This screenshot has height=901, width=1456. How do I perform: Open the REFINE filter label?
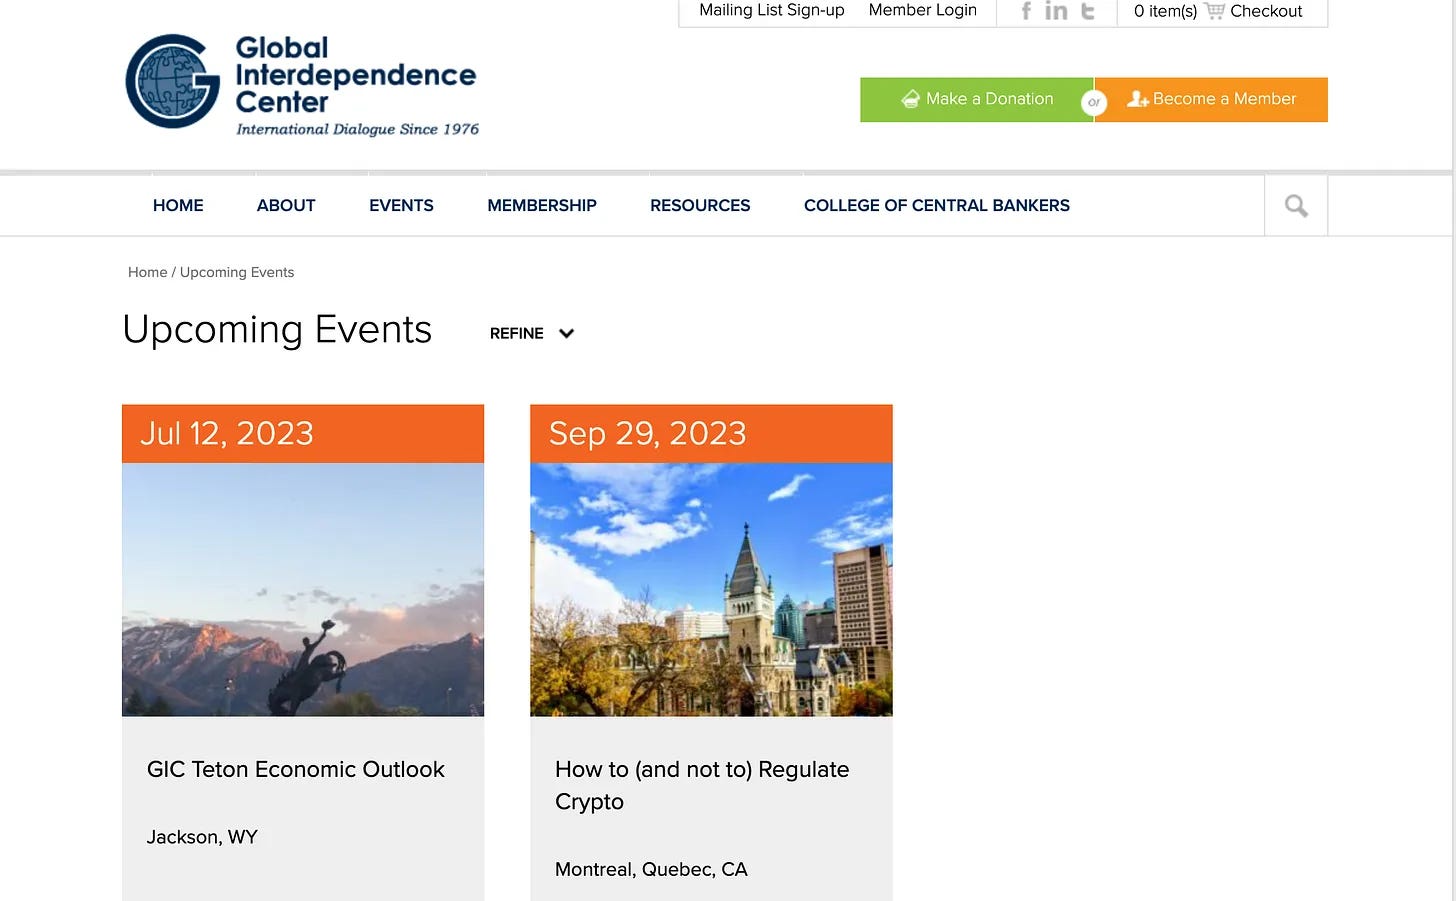tap(517, 334)
